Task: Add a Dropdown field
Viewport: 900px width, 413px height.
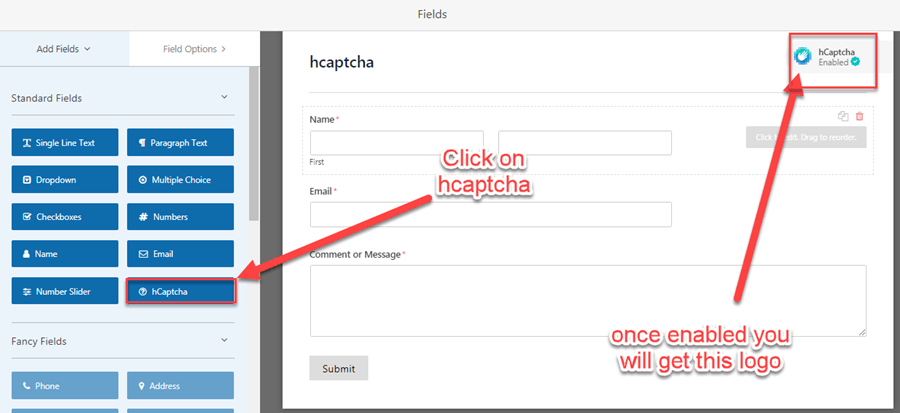Action: (x=65, y=180)
